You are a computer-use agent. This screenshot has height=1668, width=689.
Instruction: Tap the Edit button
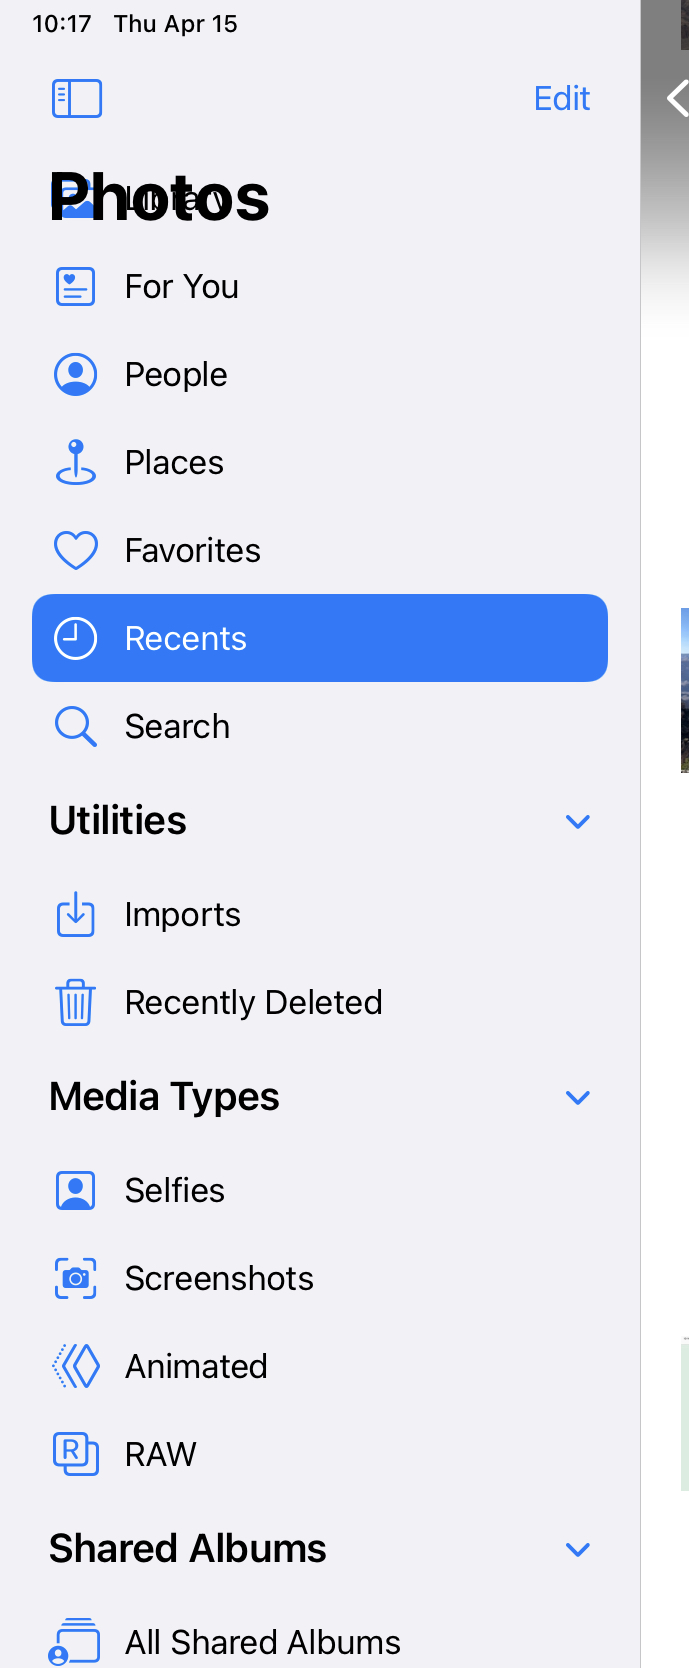coord(561,99)
